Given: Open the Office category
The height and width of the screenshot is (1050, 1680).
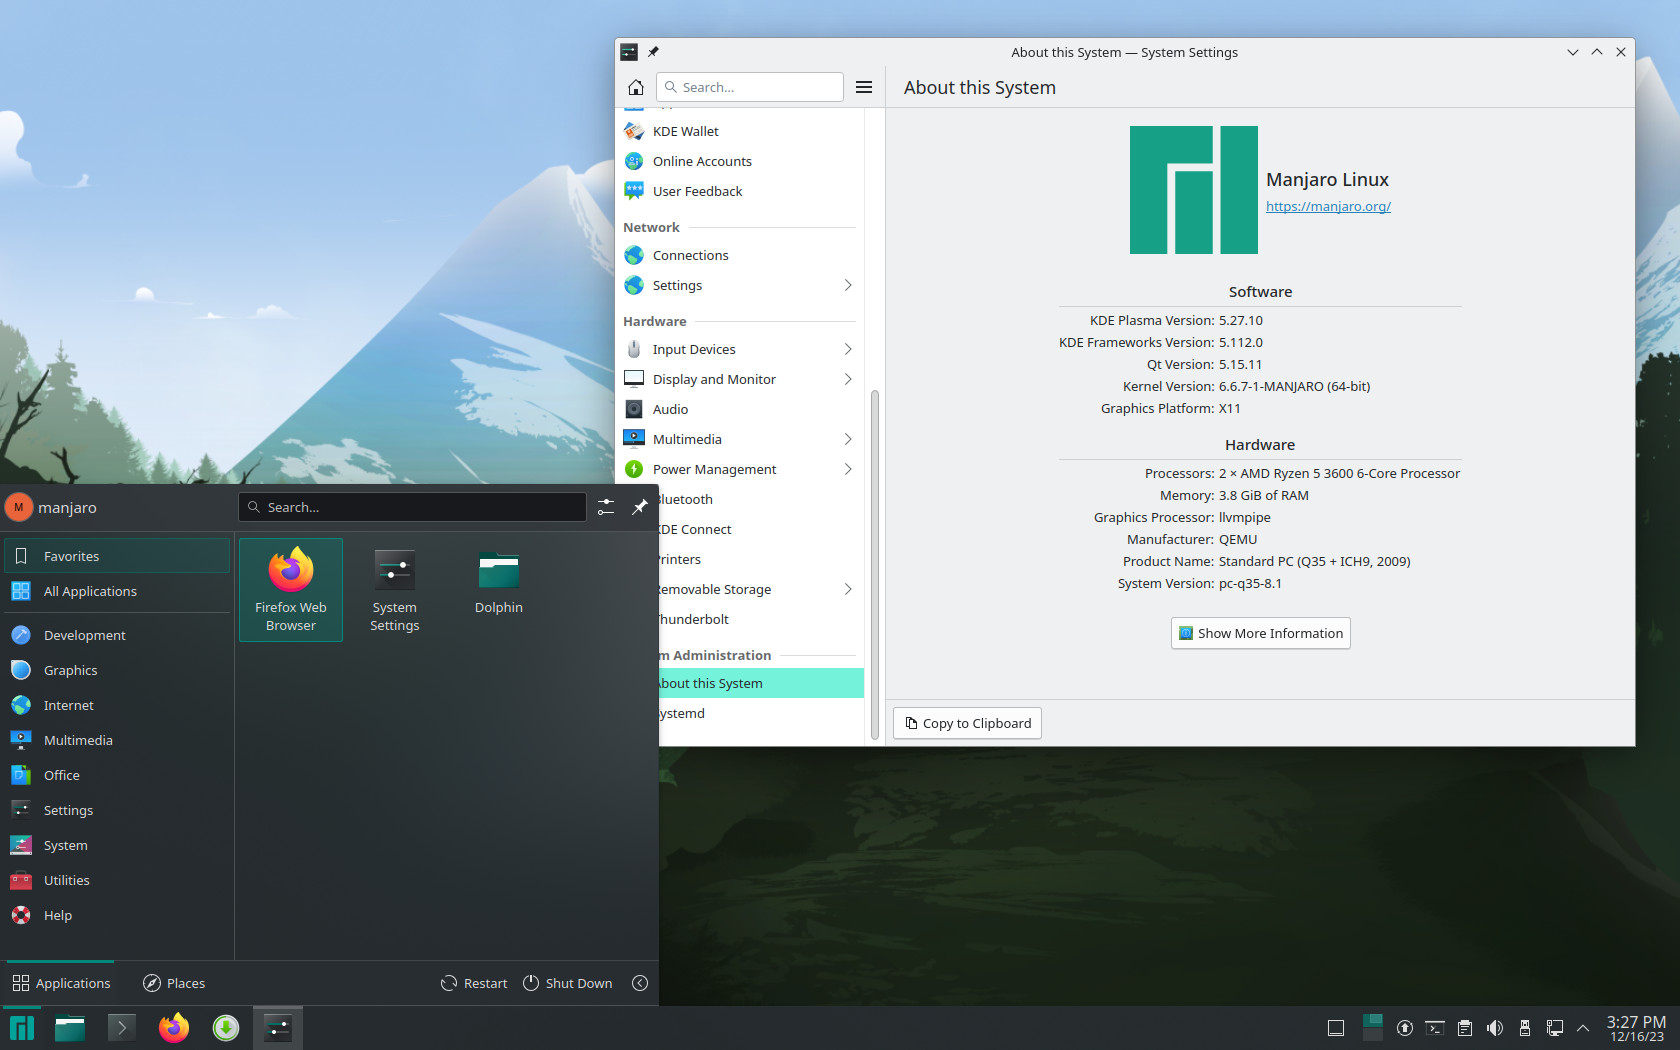Looking at the screenshot, I should 118,775.
